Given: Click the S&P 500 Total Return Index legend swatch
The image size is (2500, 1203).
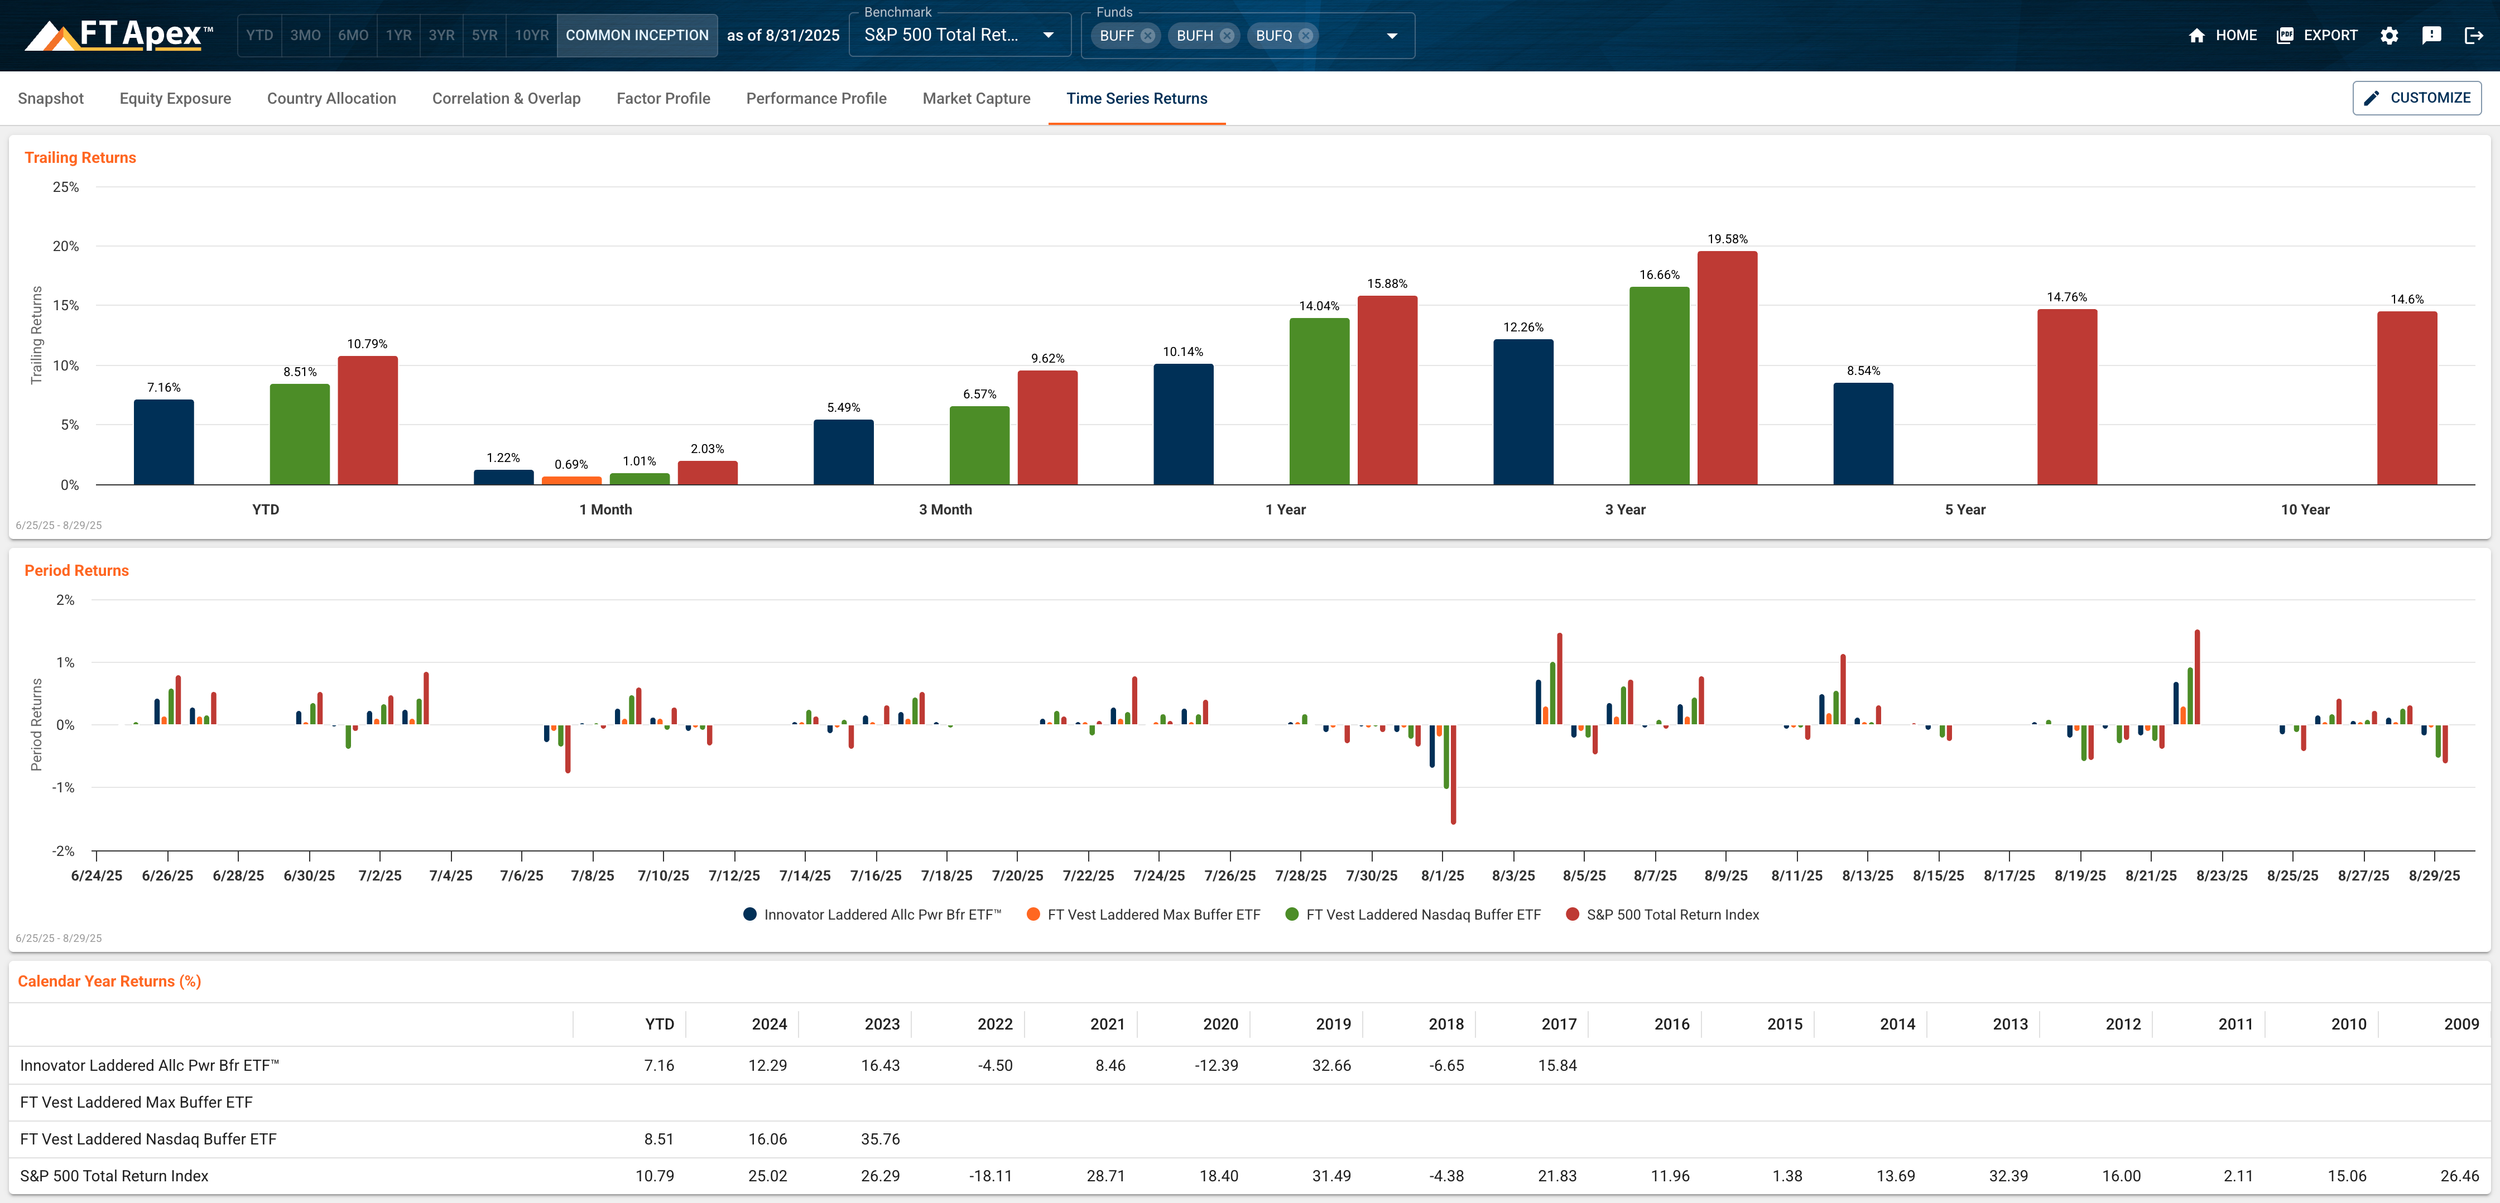Looking at the screenshot, I should [1573, 914].
